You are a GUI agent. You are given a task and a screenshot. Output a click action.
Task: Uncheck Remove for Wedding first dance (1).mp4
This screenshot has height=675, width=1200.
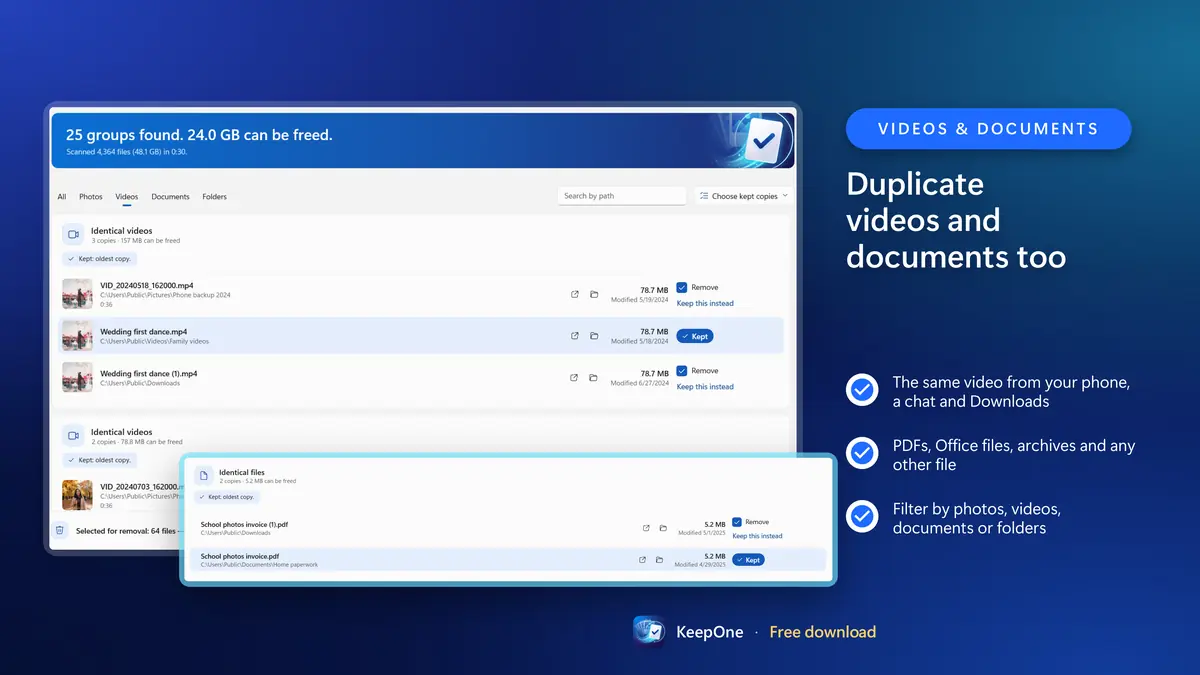(682, 371)
